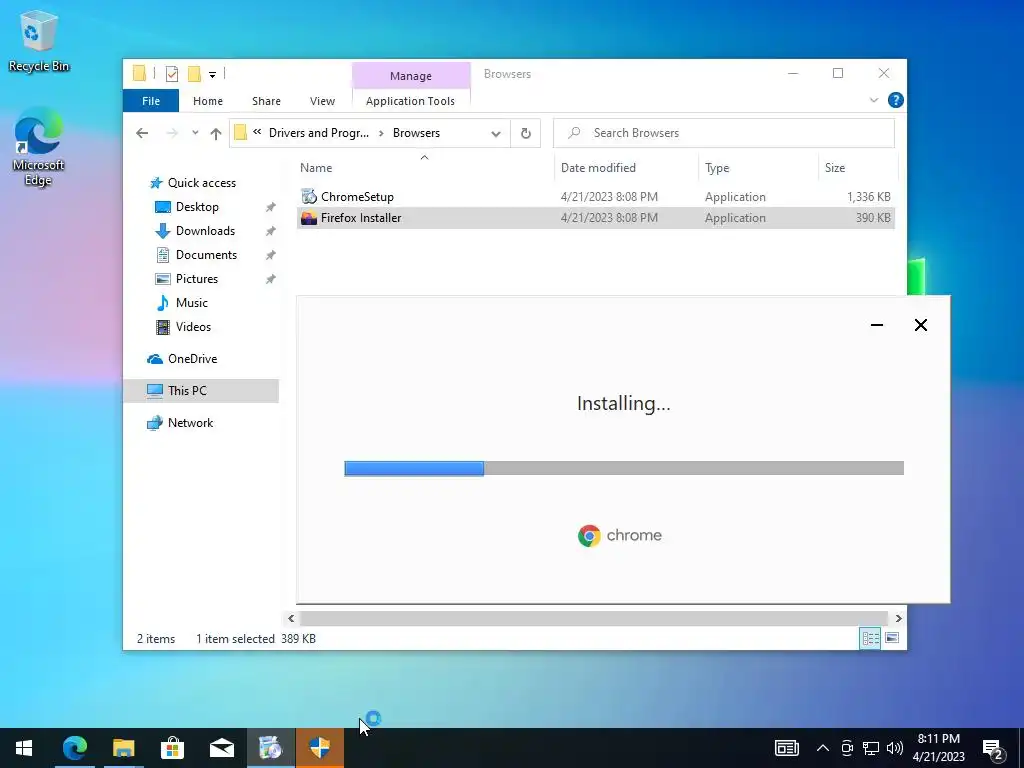Screen dimensions: 1024x768
Task: Open Mail app from taskbar
Action: (221, 748)
